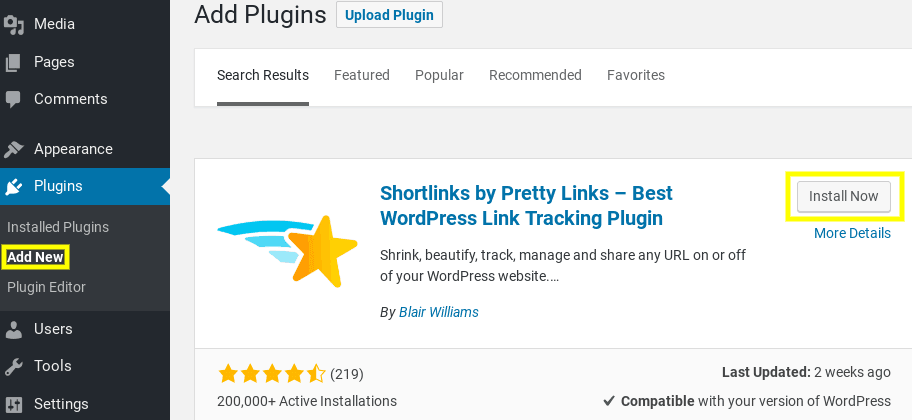Click the Settings sliders icon
This screenshot has height=420, width=912.
click(13, 404)
